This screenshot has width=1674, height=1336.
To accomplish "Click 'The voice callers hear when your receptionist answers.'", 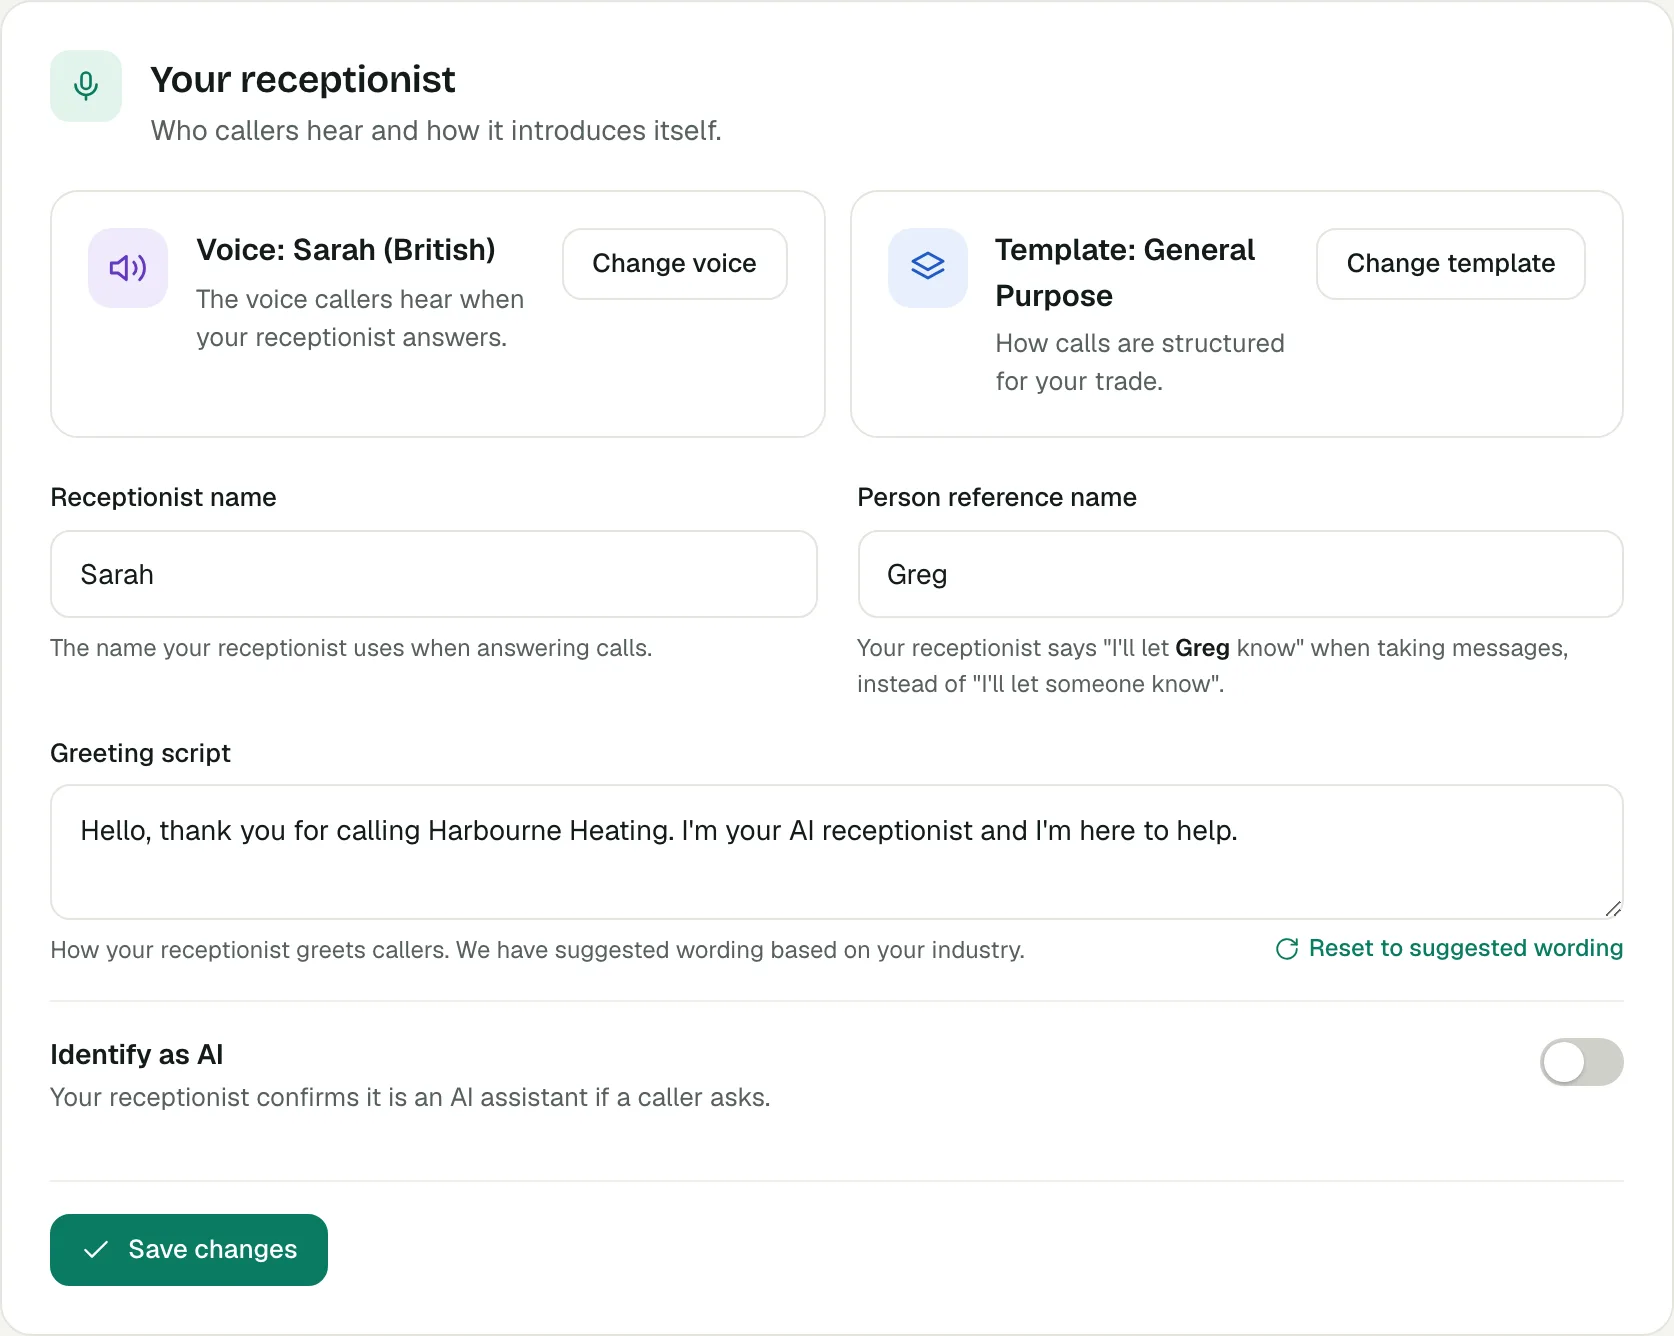I will [360, 318].
